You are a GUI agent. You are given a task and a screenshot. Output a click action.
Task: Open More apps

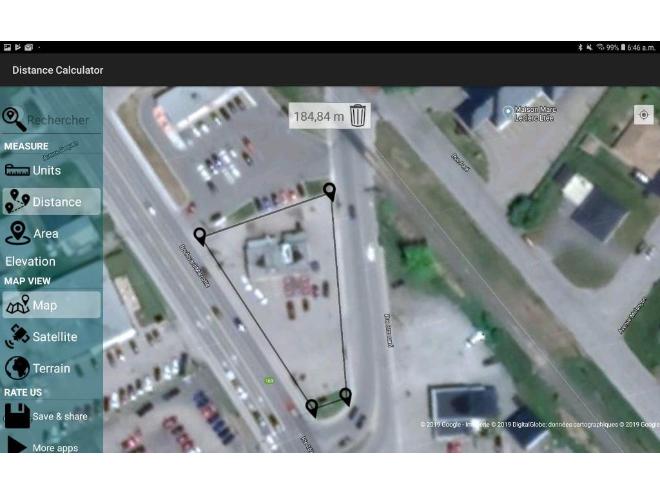[51, 446]
